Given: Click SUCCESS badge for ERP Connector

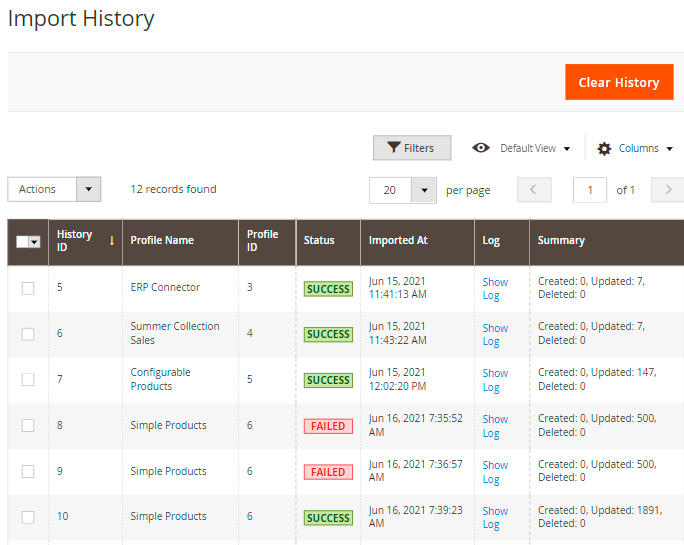Looking at the screenshot, I should point(328,289).
